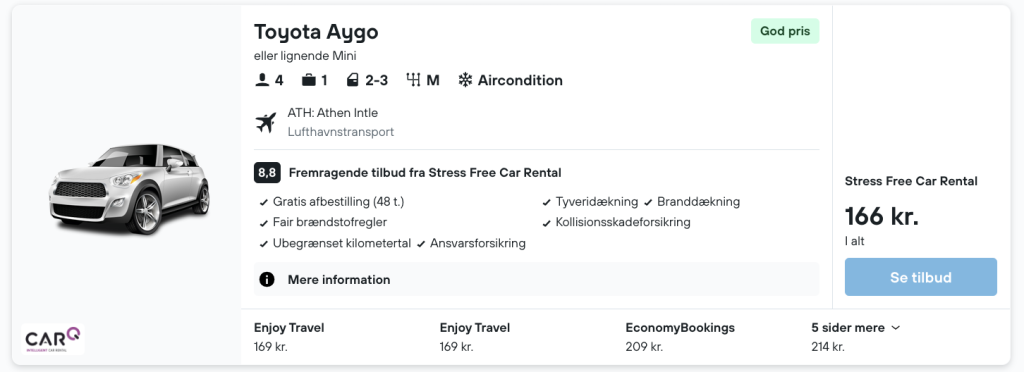Viewport: 1024px width, 372px height.
Task: Click the car door count icon
Action: [x=353, y=80]
